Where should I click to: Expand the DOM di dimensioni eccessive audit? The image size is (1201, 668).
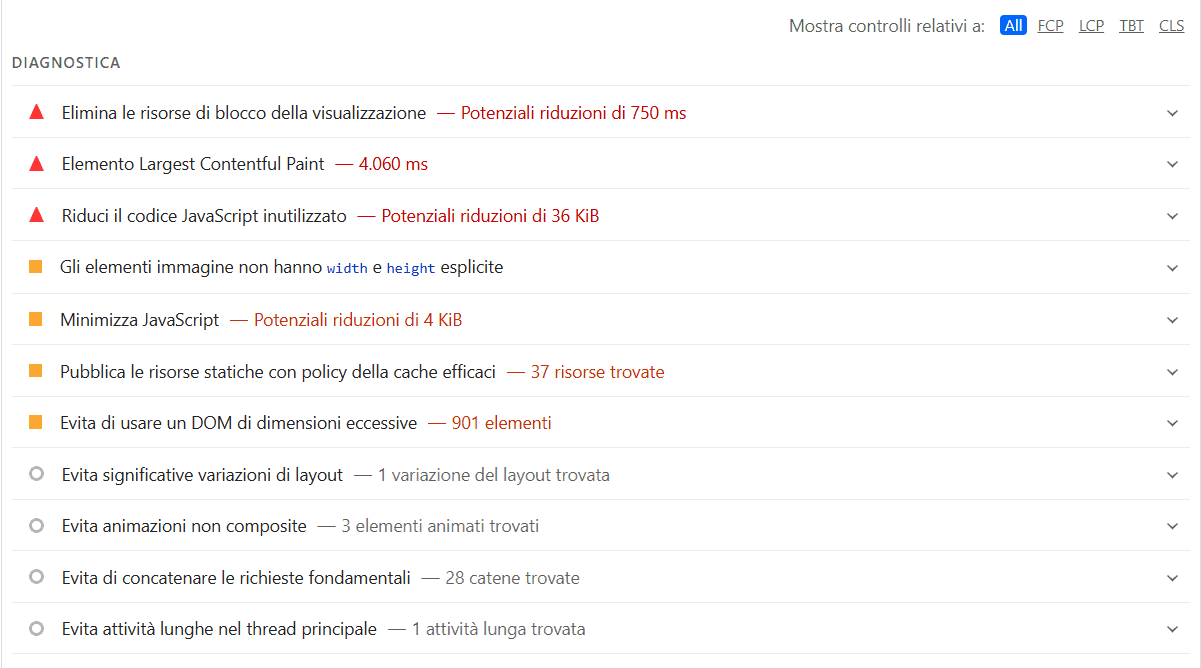(x=1171, y=422)
